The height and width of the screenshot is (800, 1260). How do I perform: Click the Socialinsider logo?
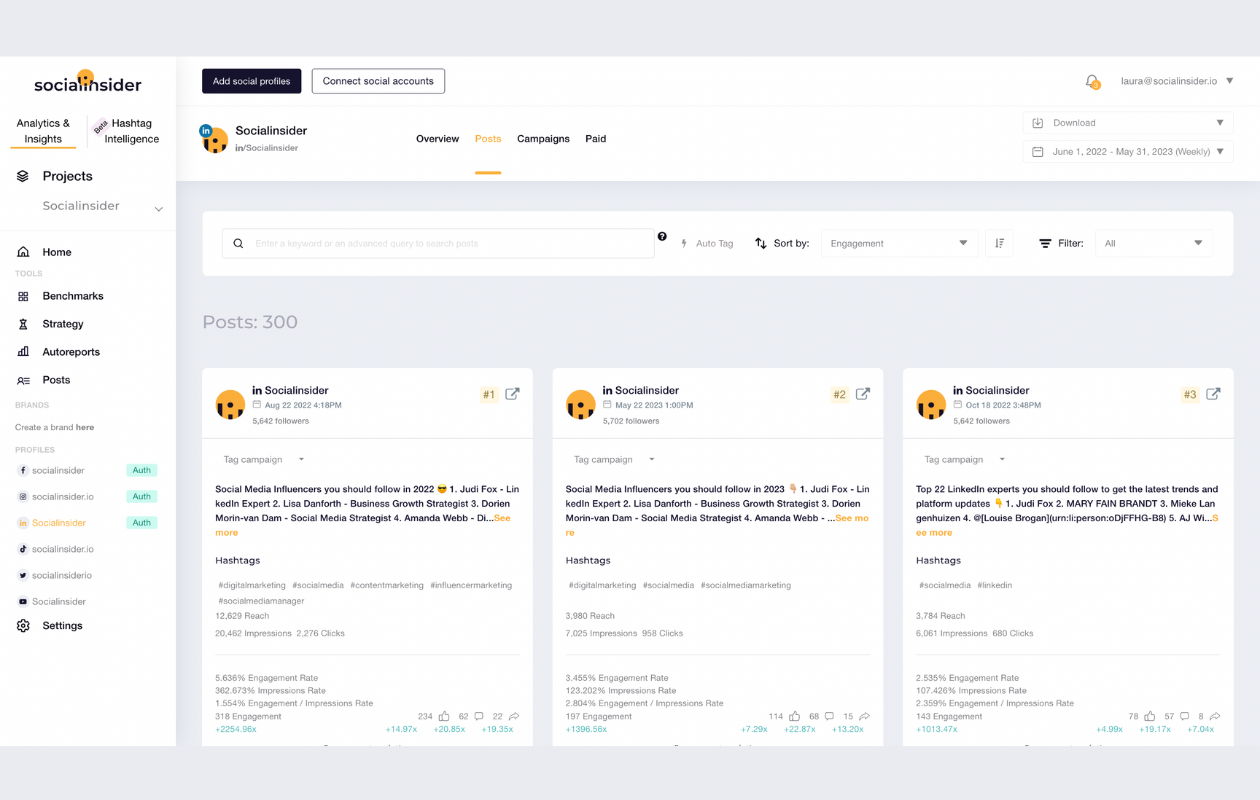click(88, 83)
